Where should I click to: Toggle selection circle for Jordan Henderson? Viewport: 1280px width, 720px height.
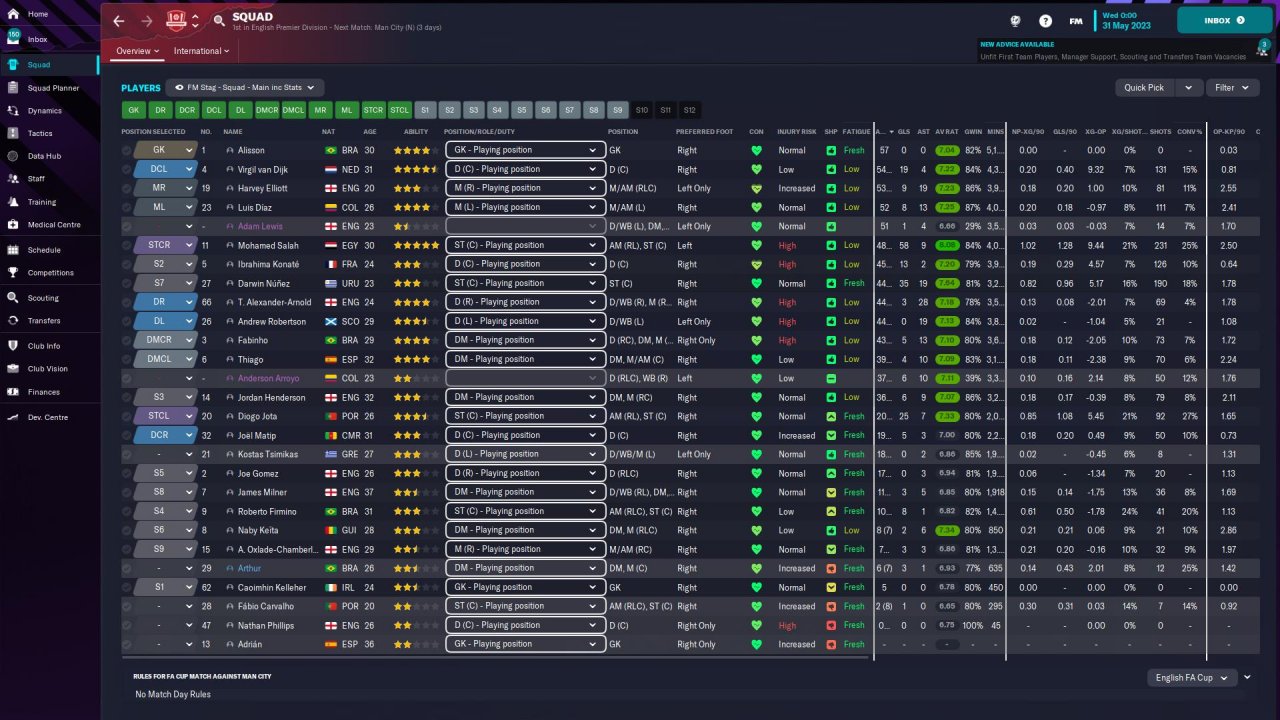[126, 397]
